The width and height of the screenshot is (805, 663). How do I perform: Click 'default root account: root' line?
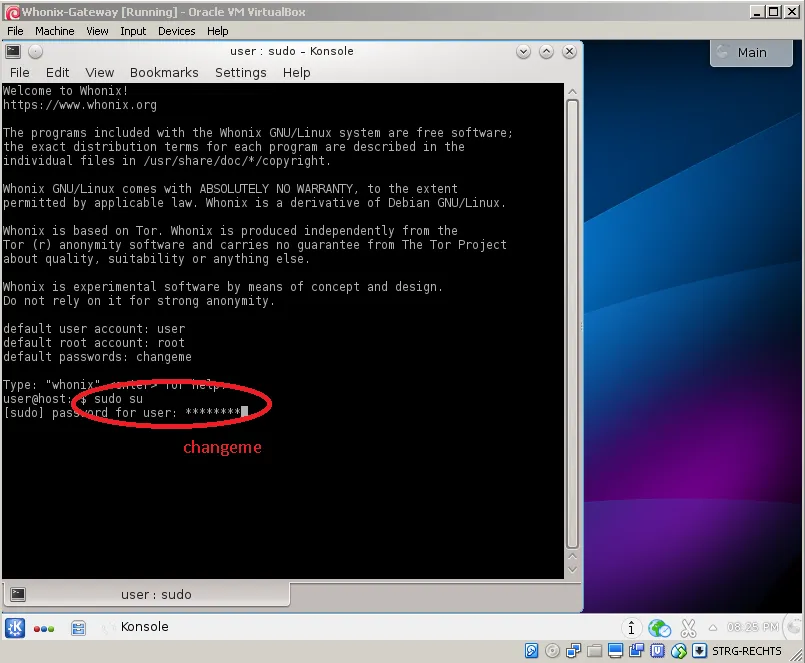click(94, 343)
